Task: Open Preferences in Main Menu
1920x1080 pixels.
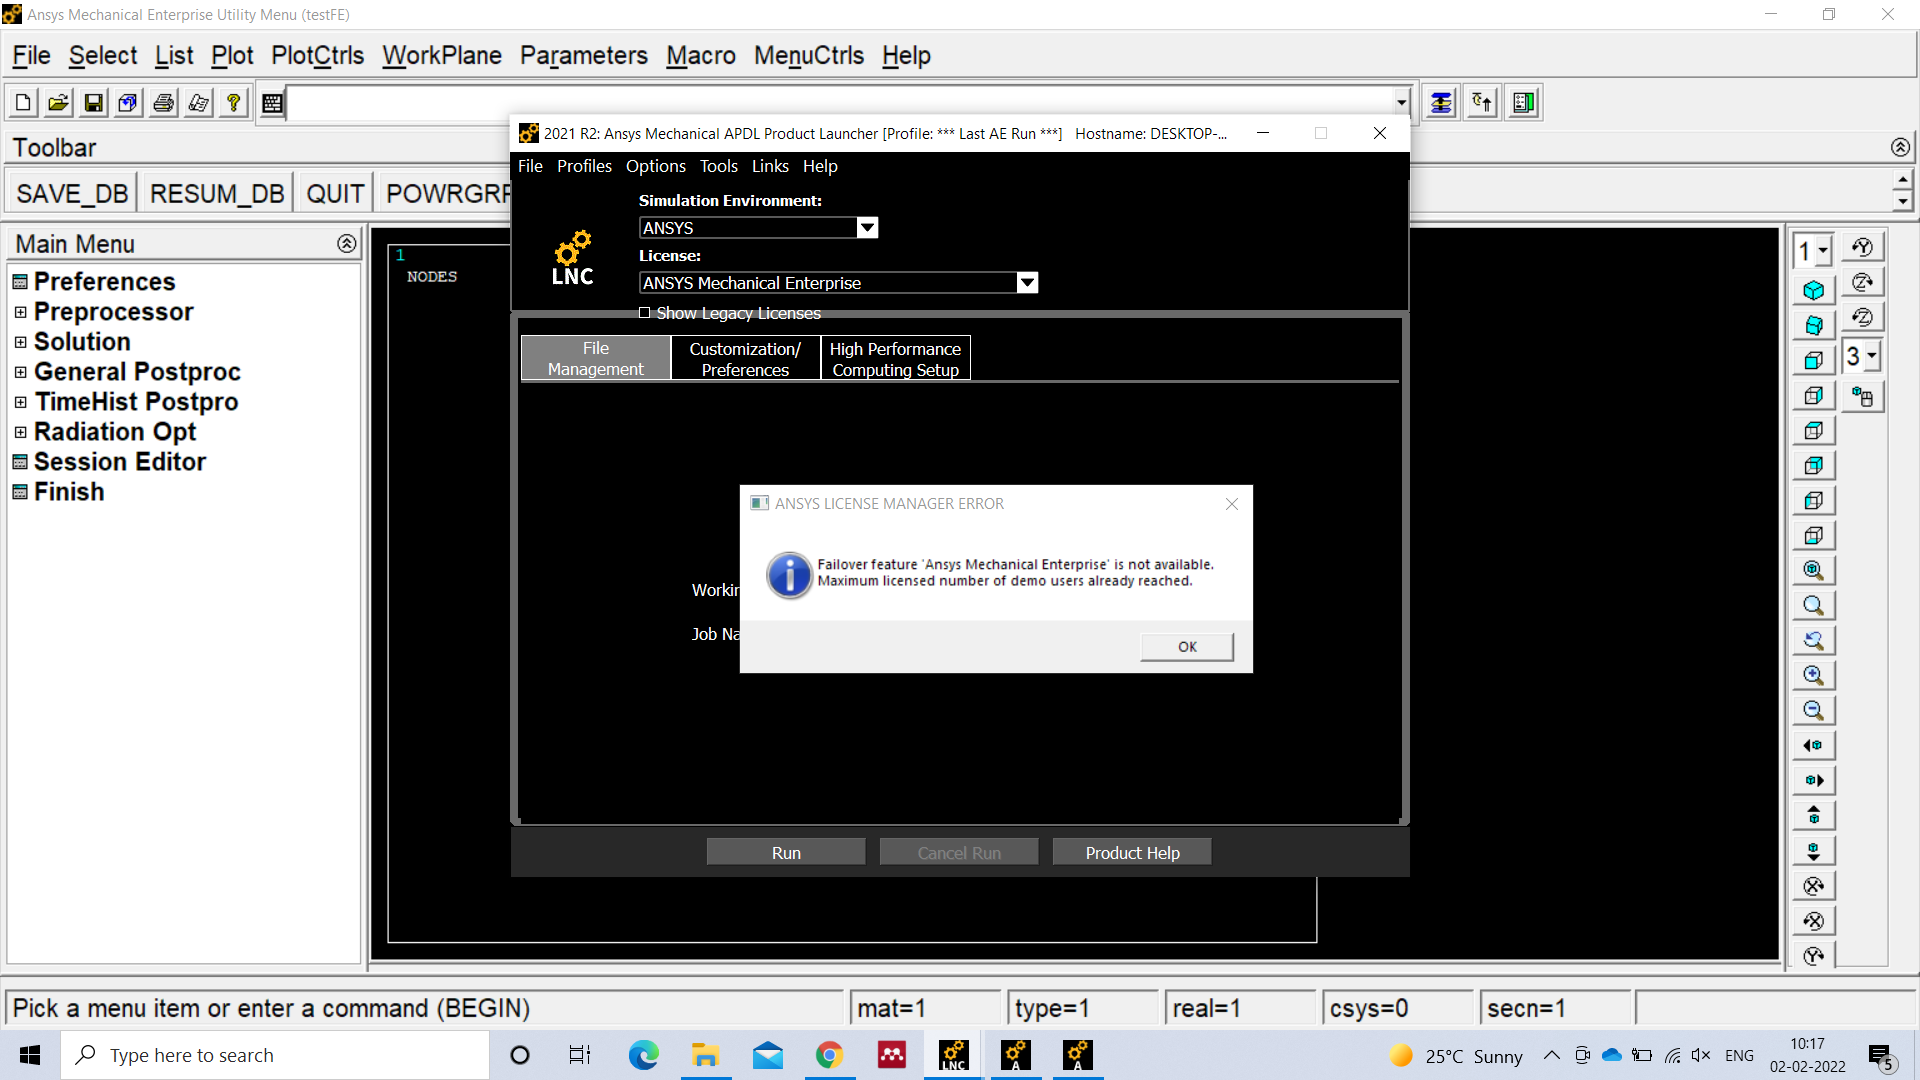Action: coord(105,282)
